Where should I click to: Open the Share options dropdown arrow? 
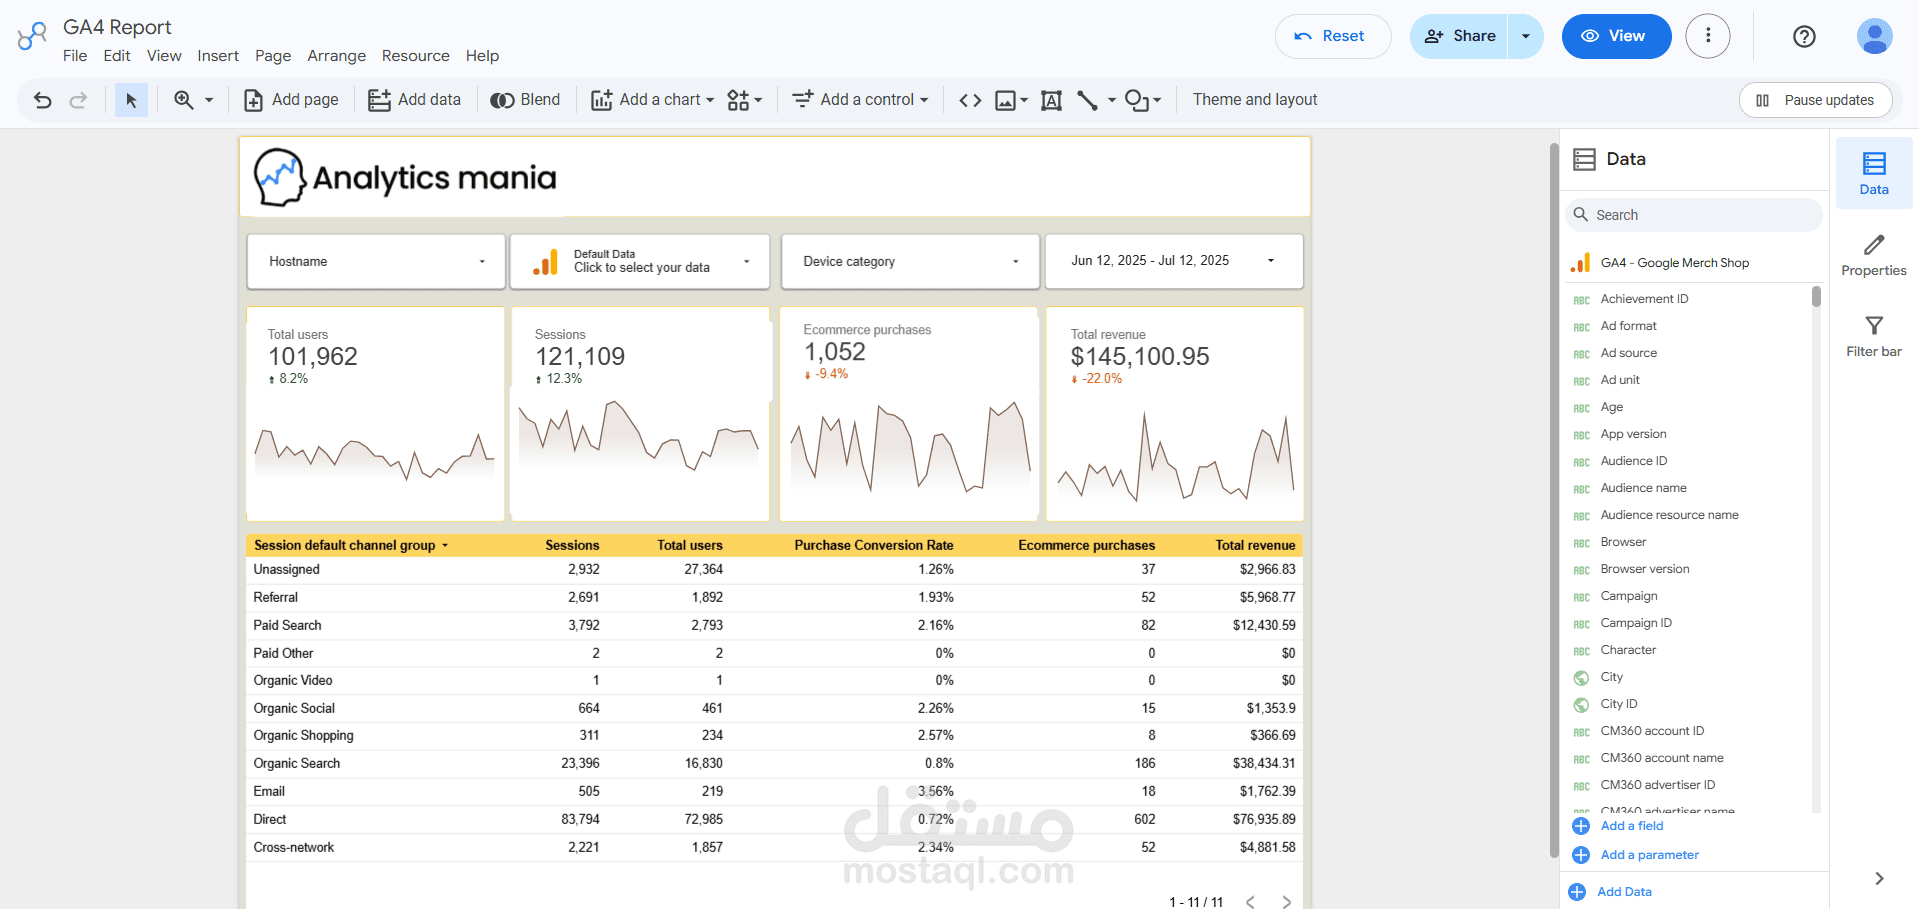pos(1526,36)
